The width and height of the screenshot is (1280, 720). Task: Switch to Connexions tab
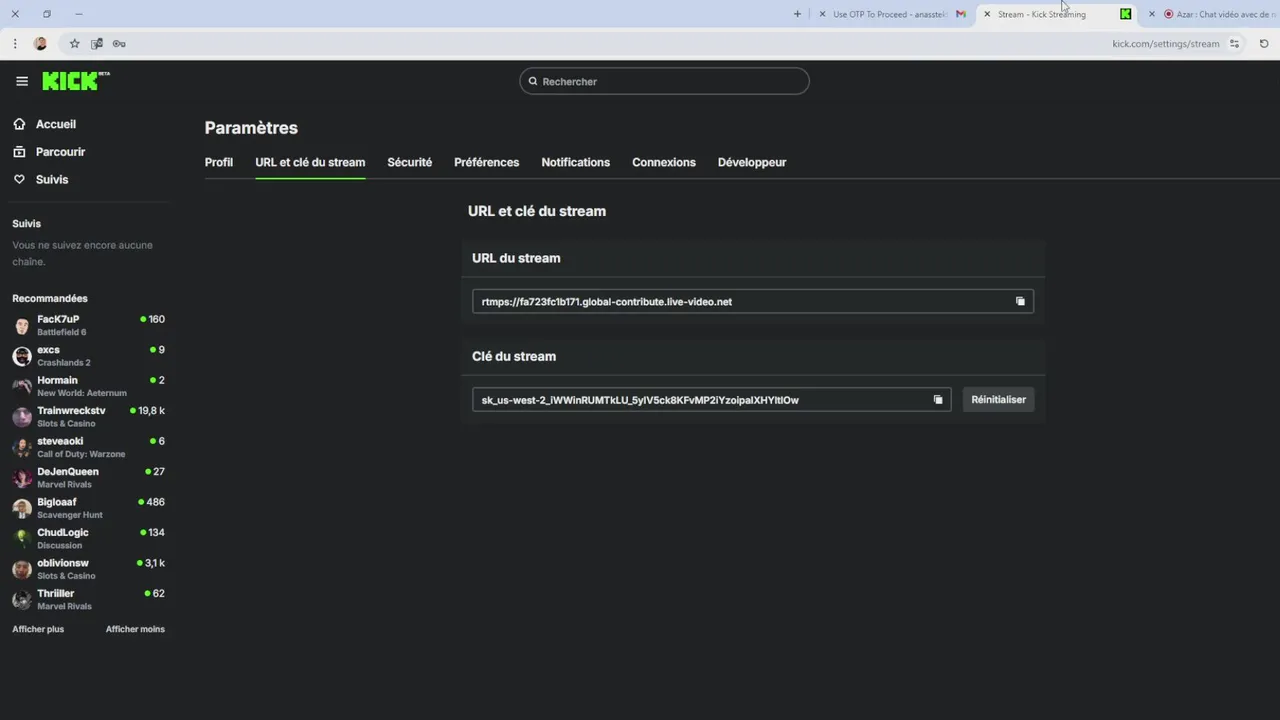pos(664,162)
